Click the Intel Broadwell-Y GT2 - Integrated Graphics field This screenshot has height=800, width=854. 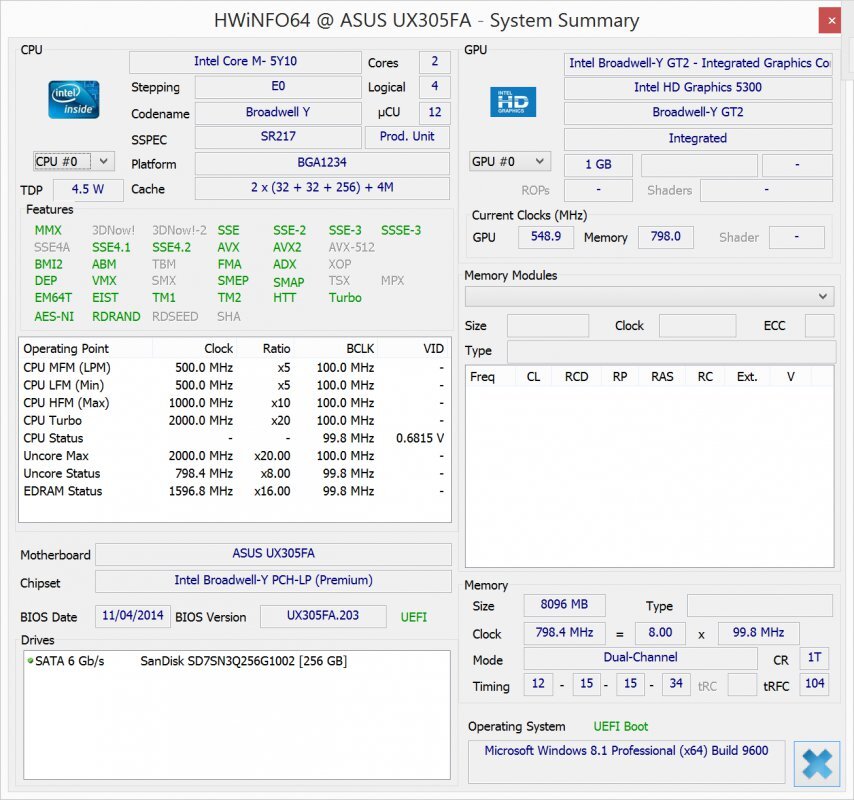tap(698, 63)
